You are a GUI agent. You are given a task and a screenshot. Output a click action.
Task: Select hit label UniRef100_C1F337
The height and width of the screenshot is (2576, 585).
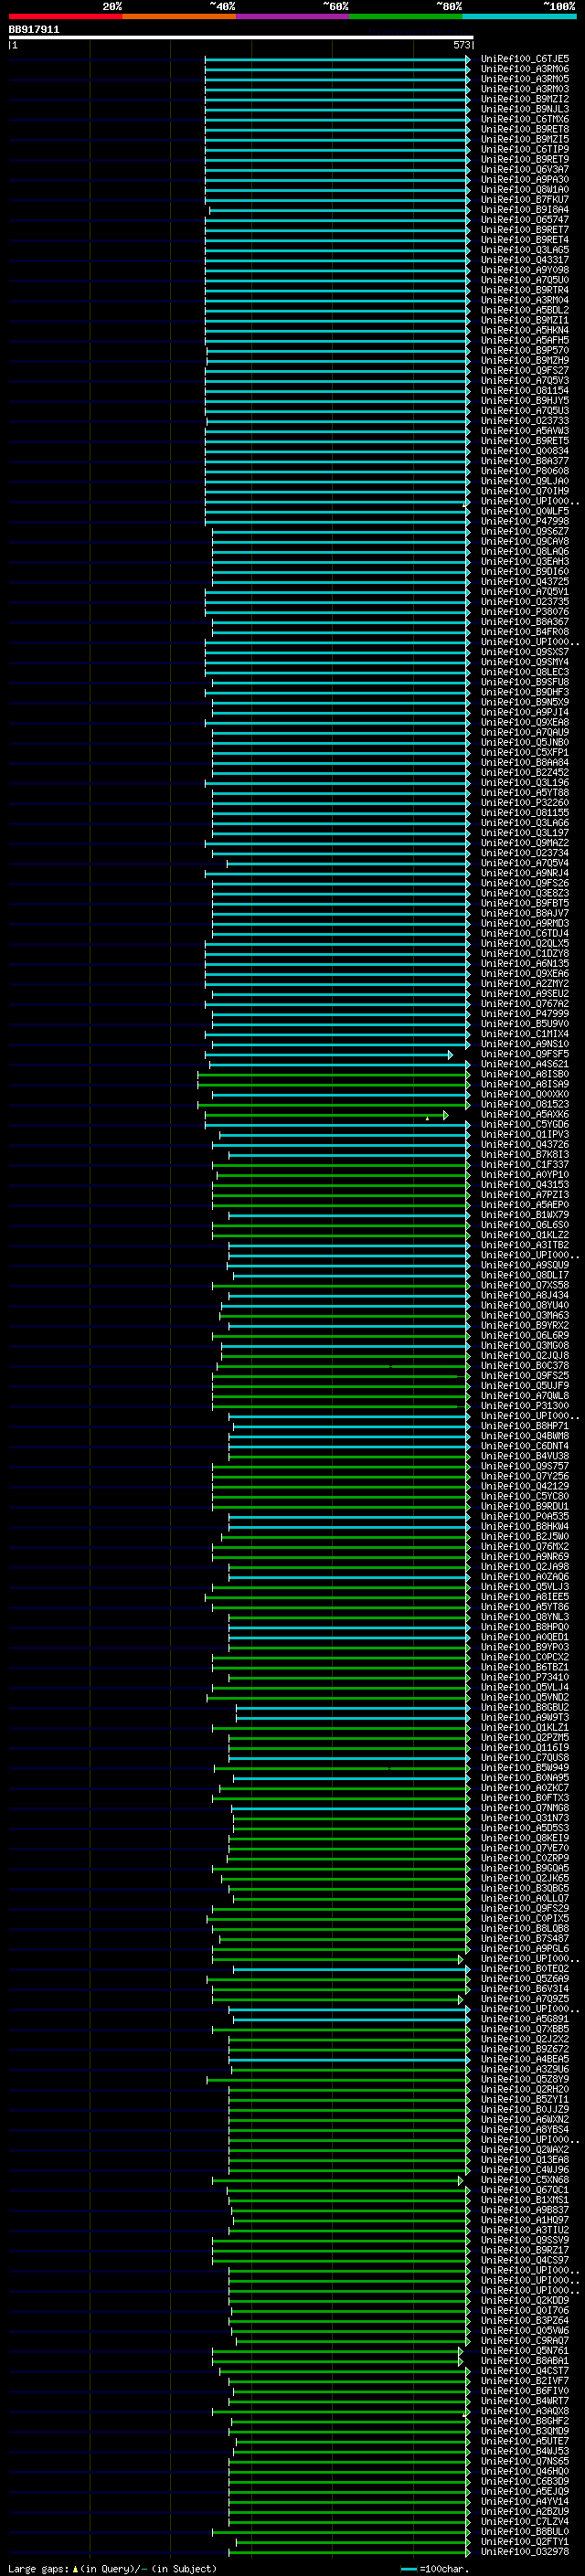525,1164
